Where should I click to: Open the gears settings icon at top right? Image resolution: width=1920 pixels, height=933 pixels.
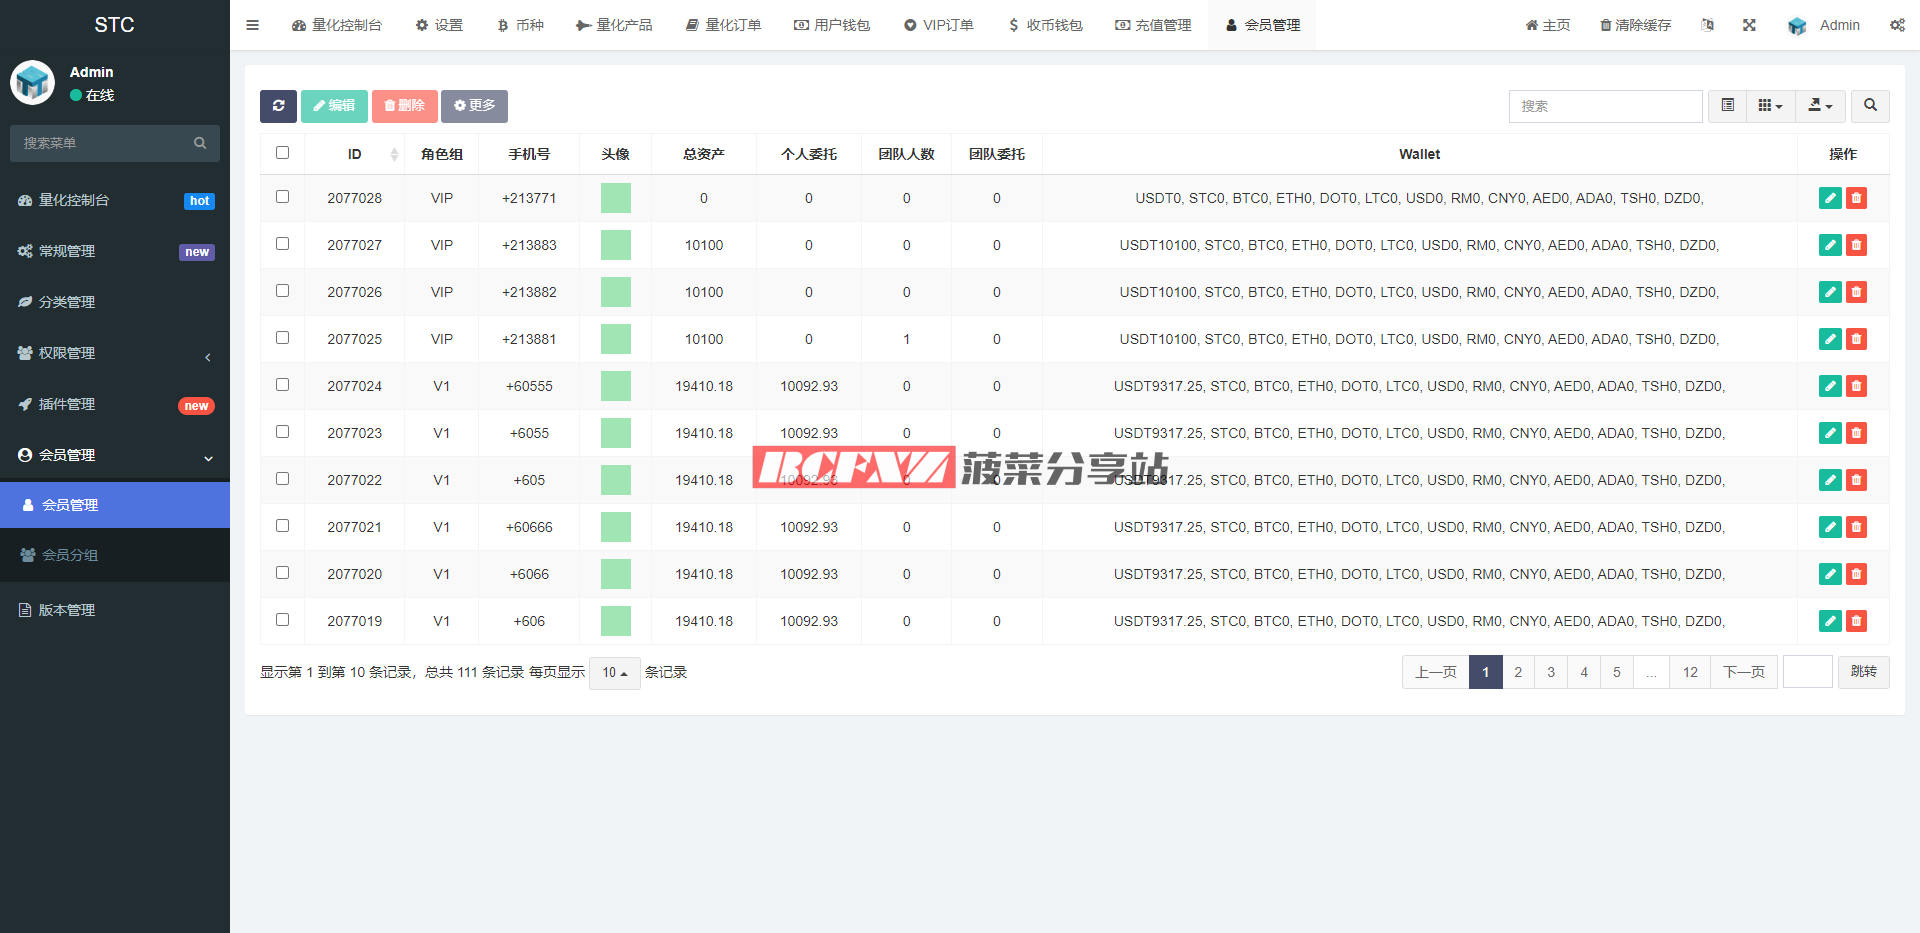click(1897, 25)
